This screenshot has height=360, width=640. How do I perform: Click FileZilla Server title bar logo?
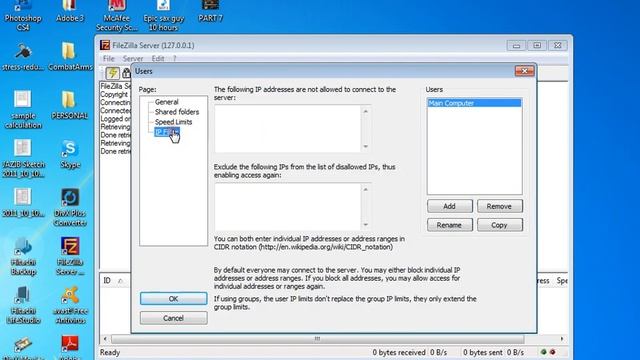[105, 45]
